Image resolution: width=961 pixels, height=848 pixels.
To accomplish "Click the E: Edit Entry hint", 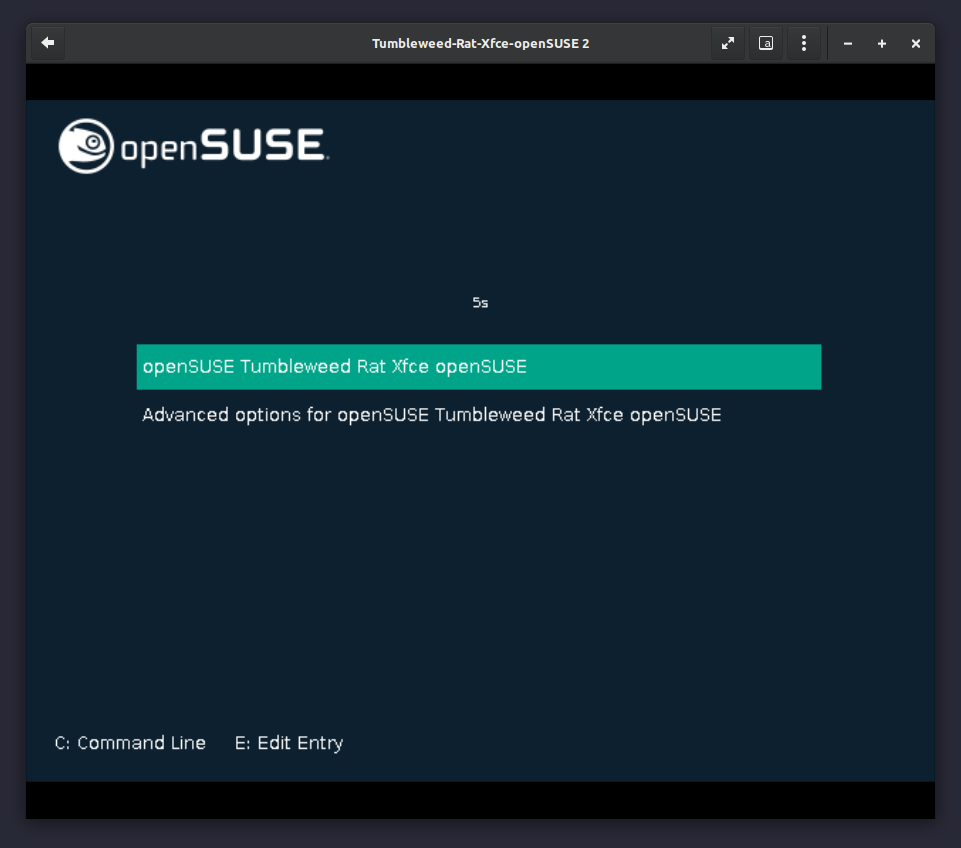I will click(289, 743).
